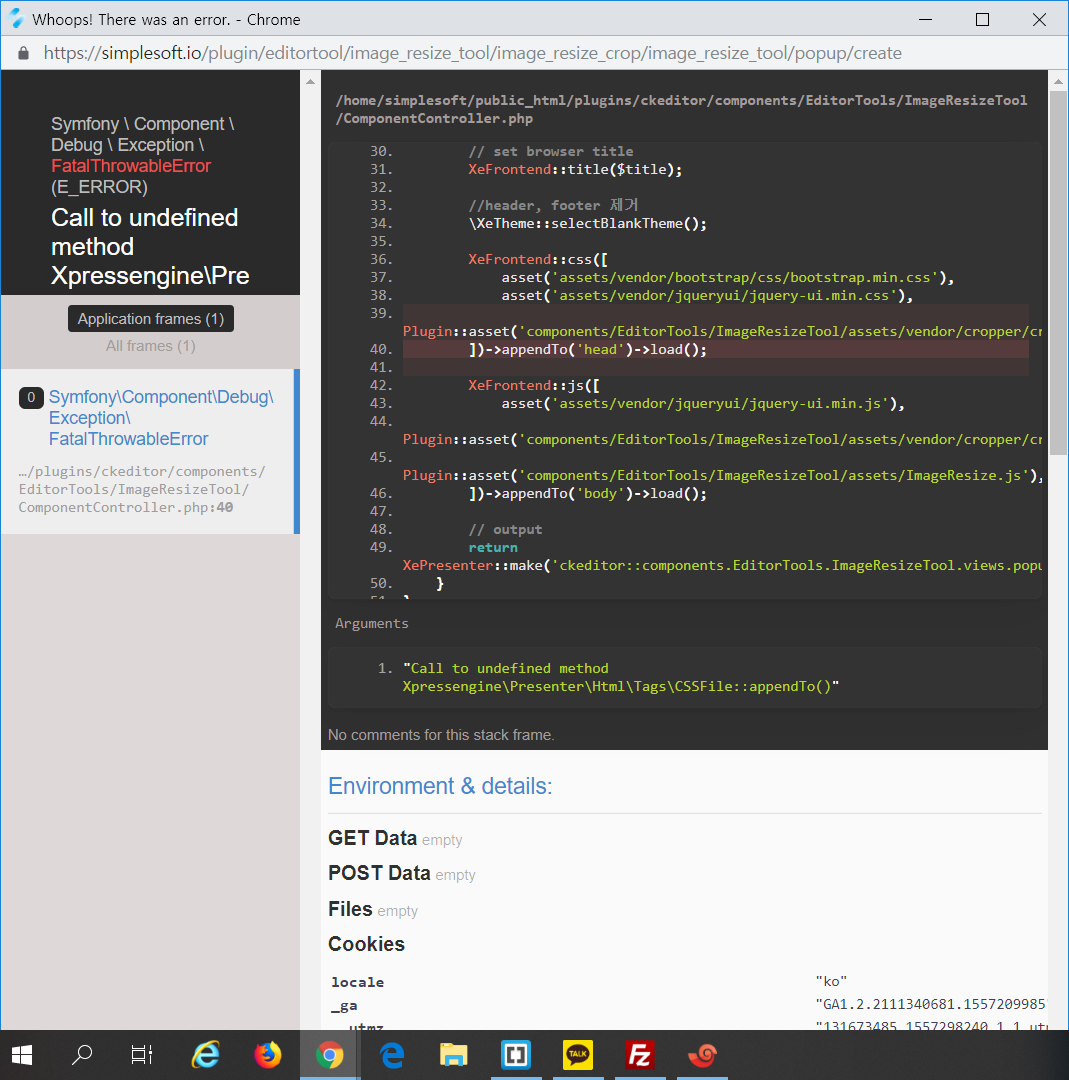The width and height of the screenshot is (1069, 1080).
Task: Open Task View on taskbar
Action: (142, 1055)
